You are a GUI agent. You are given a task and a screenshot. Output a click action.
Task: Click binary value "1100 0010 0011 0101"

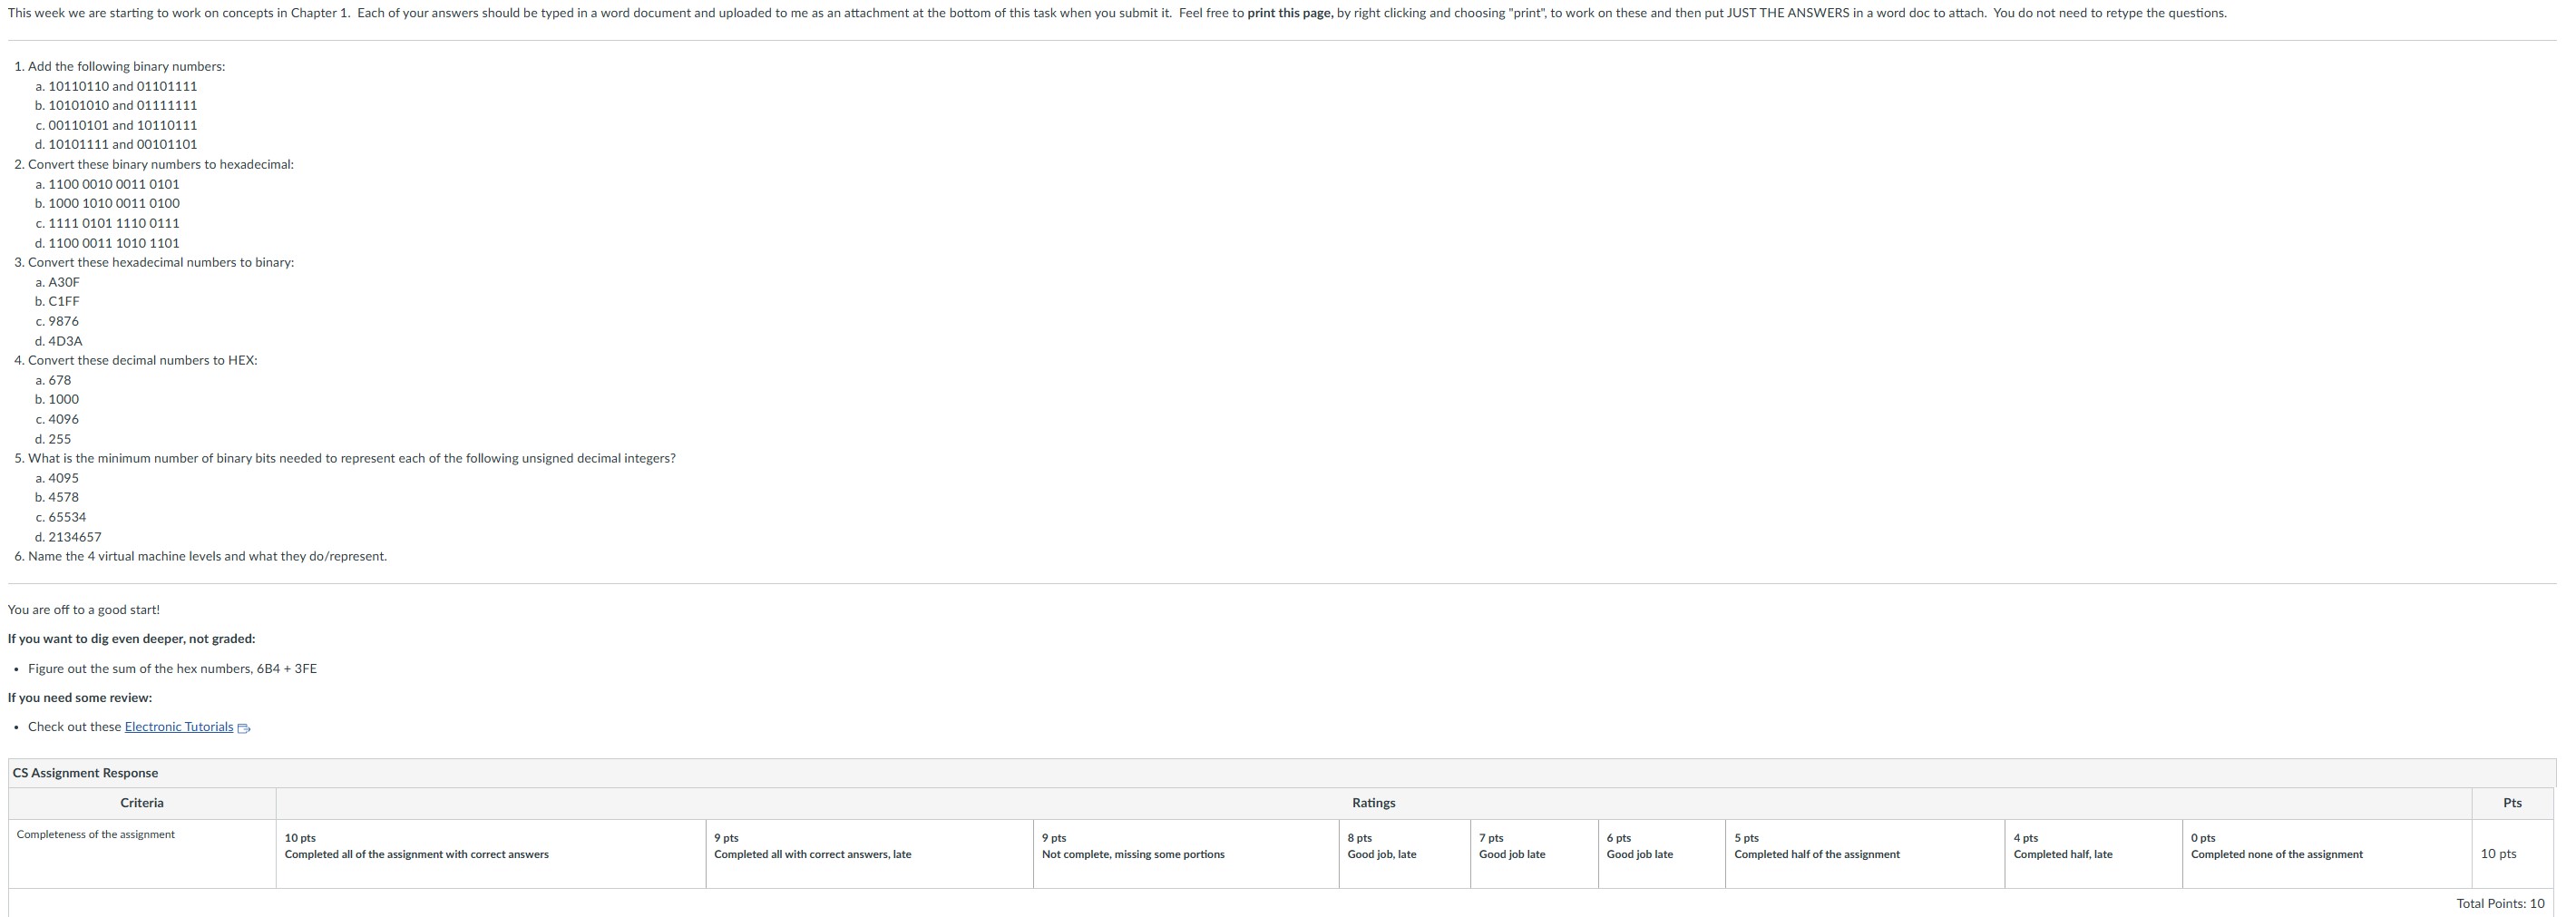click(114, 184)
